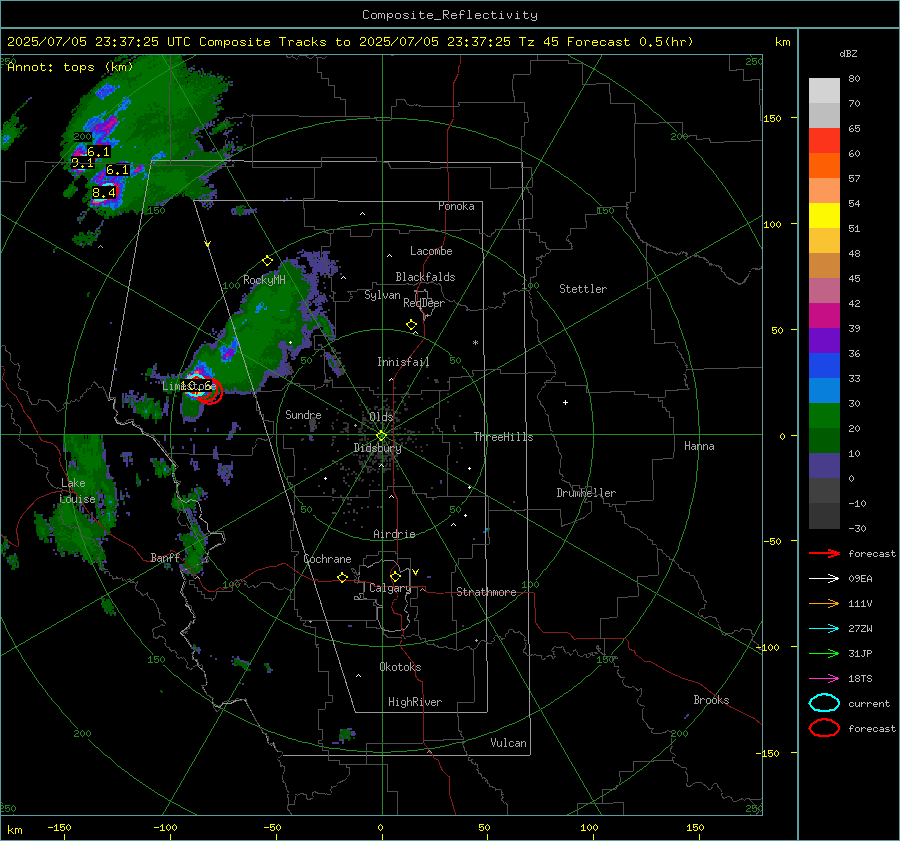Click the Okotoks town label
900x841 pixels.
pyautogui.click(x=400, y=667)
